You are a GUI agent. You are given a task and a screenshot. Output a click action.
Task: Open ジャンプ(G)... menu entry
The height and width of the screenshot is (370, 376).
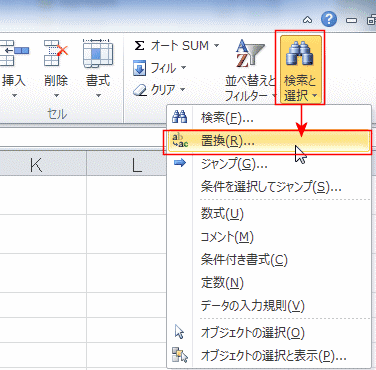click(269, 164)
